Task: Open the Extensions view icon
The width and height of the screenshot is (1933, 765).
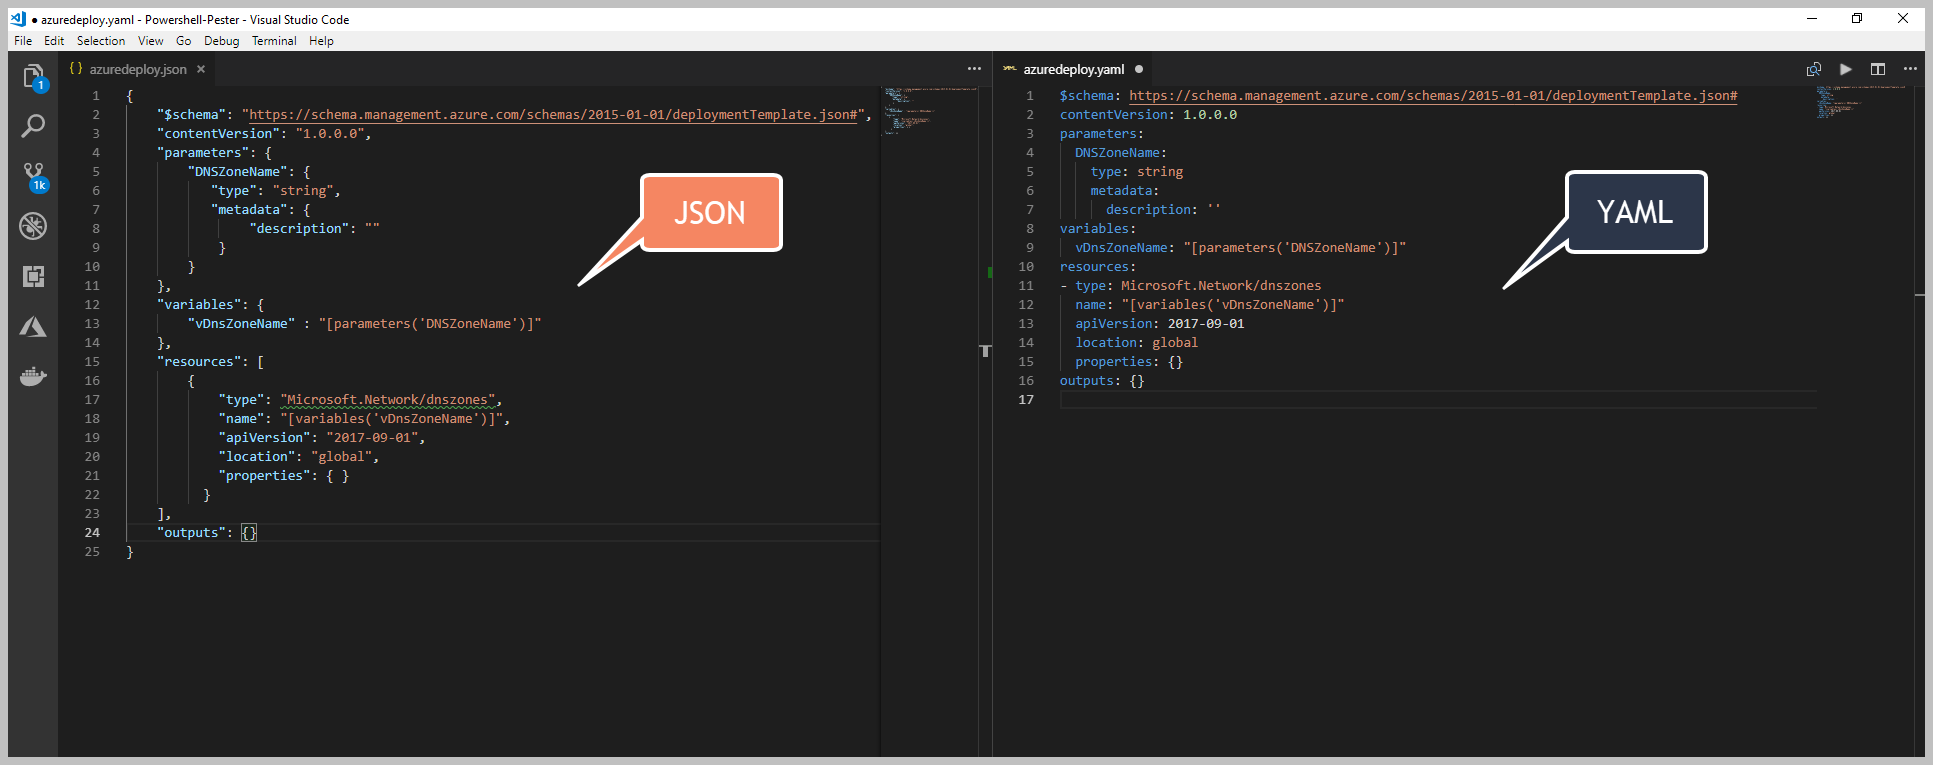Action: pos(33,276)
